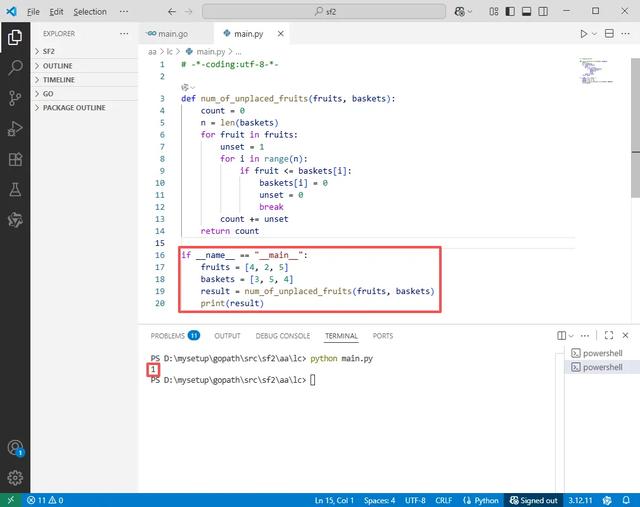Switch to the DEBUG CONSOLE tab
Screen dimensions: 640x507
tap(283, 336)
